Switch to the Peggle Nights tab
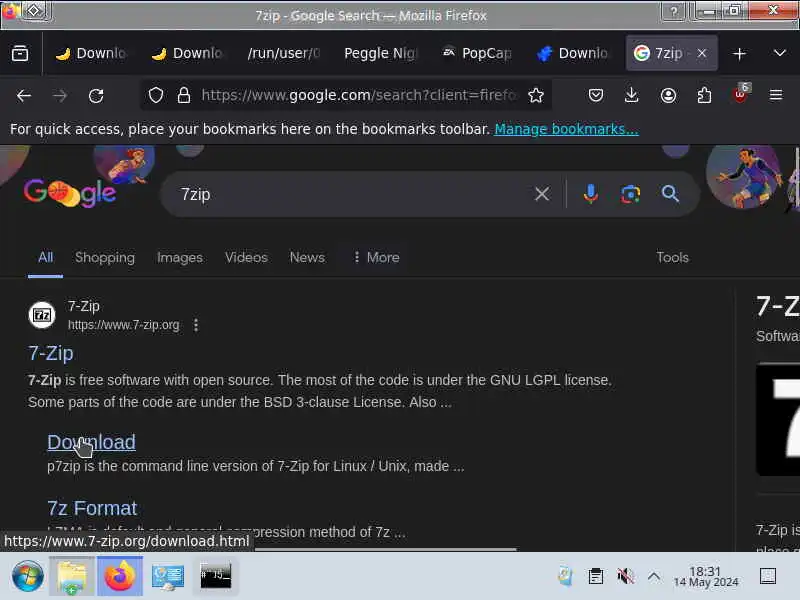This screenshot has width=800, height=600. click(x=381, y=53)
